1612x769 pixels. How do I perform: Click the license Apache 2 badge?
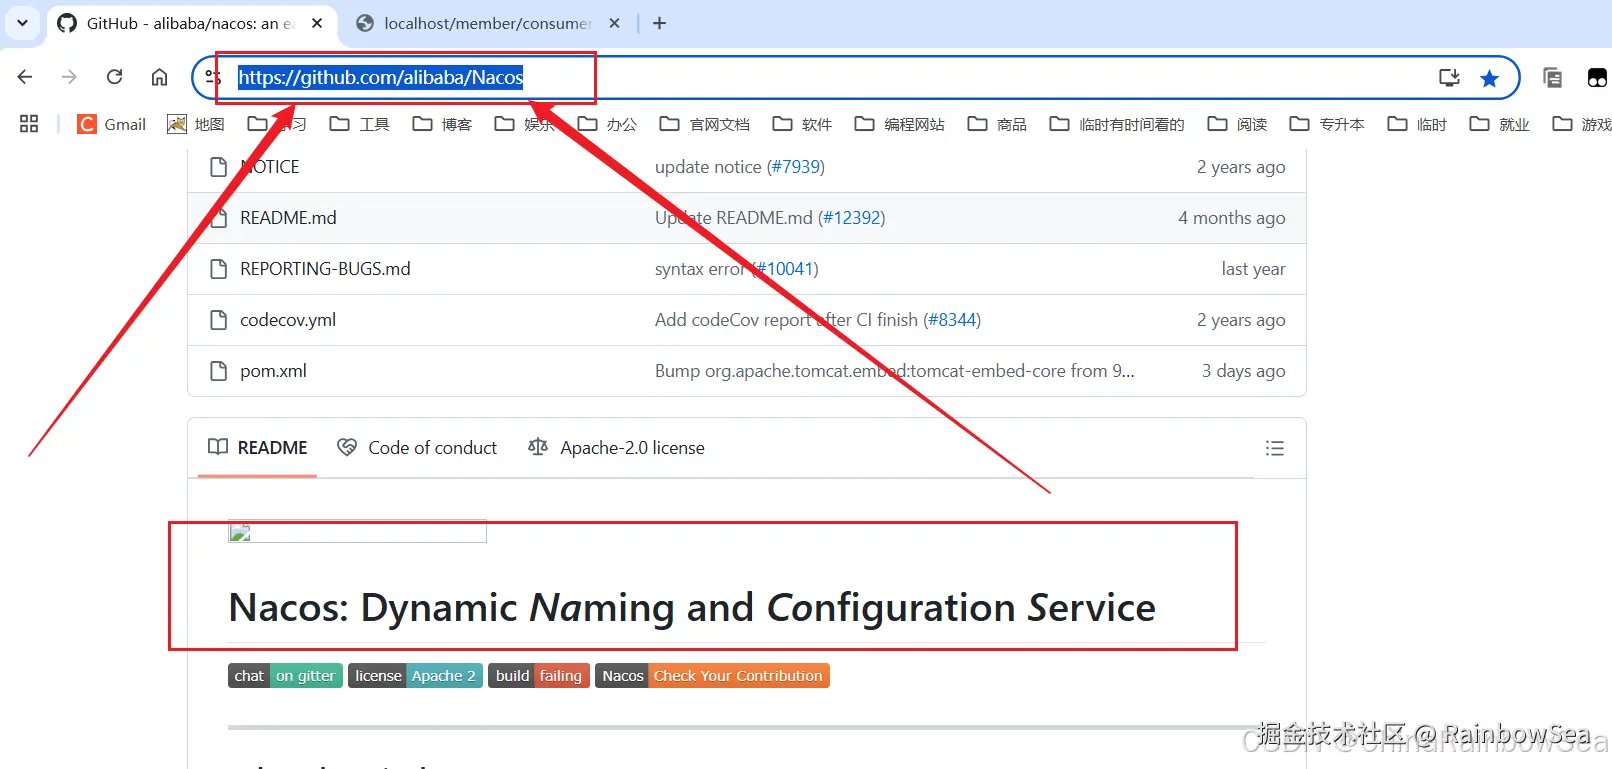[x=415, y=676]
